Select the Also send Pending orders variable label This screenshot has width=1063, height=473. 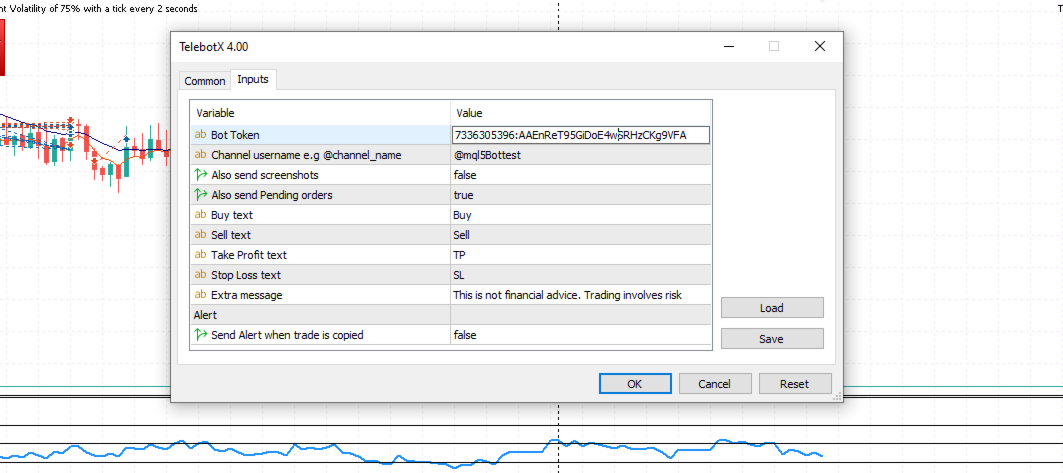(272, 195)
